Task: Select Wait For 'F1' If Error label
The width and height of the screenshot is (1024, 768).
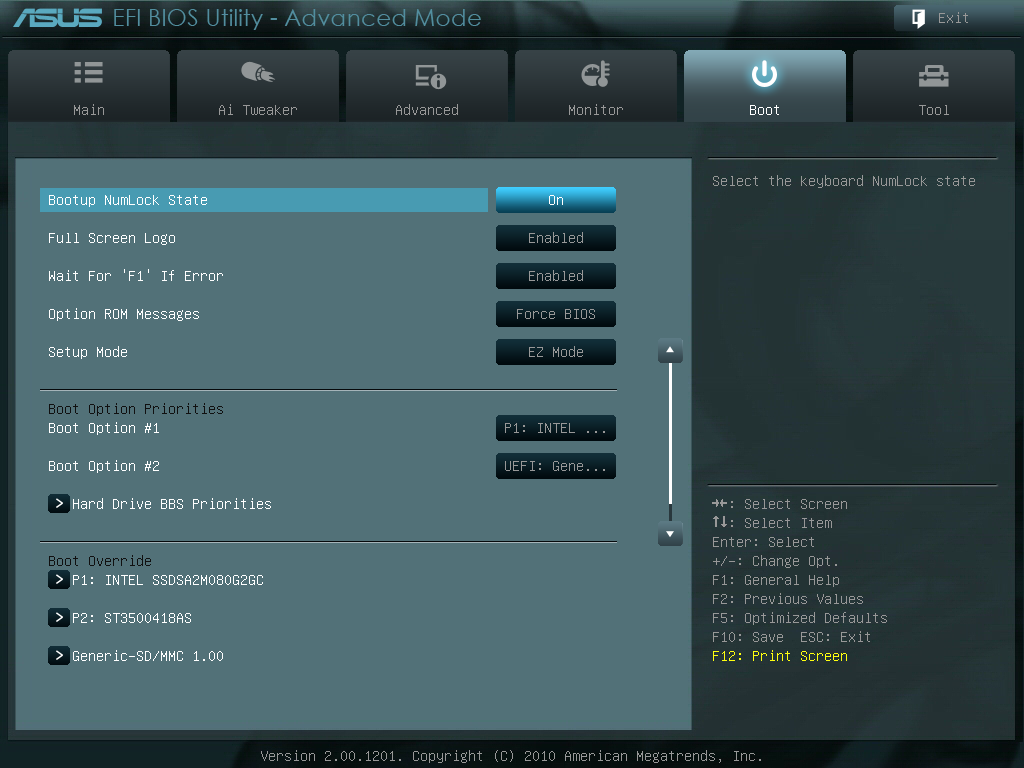Action: 136,276
